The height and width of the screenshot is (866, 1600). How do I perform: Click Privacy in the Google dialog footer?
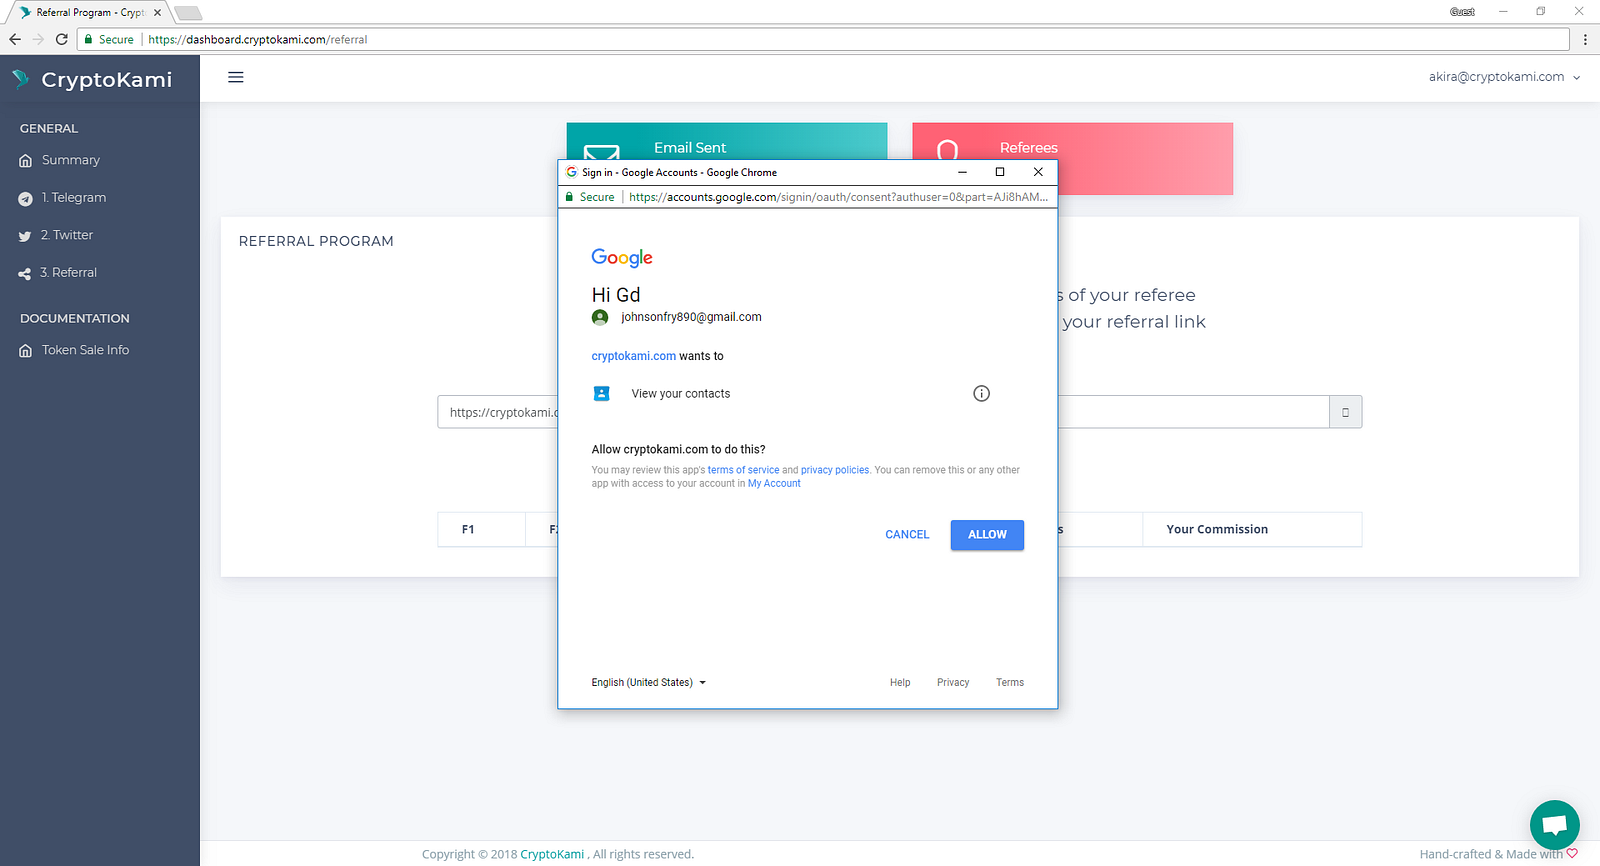coord(953,683)
